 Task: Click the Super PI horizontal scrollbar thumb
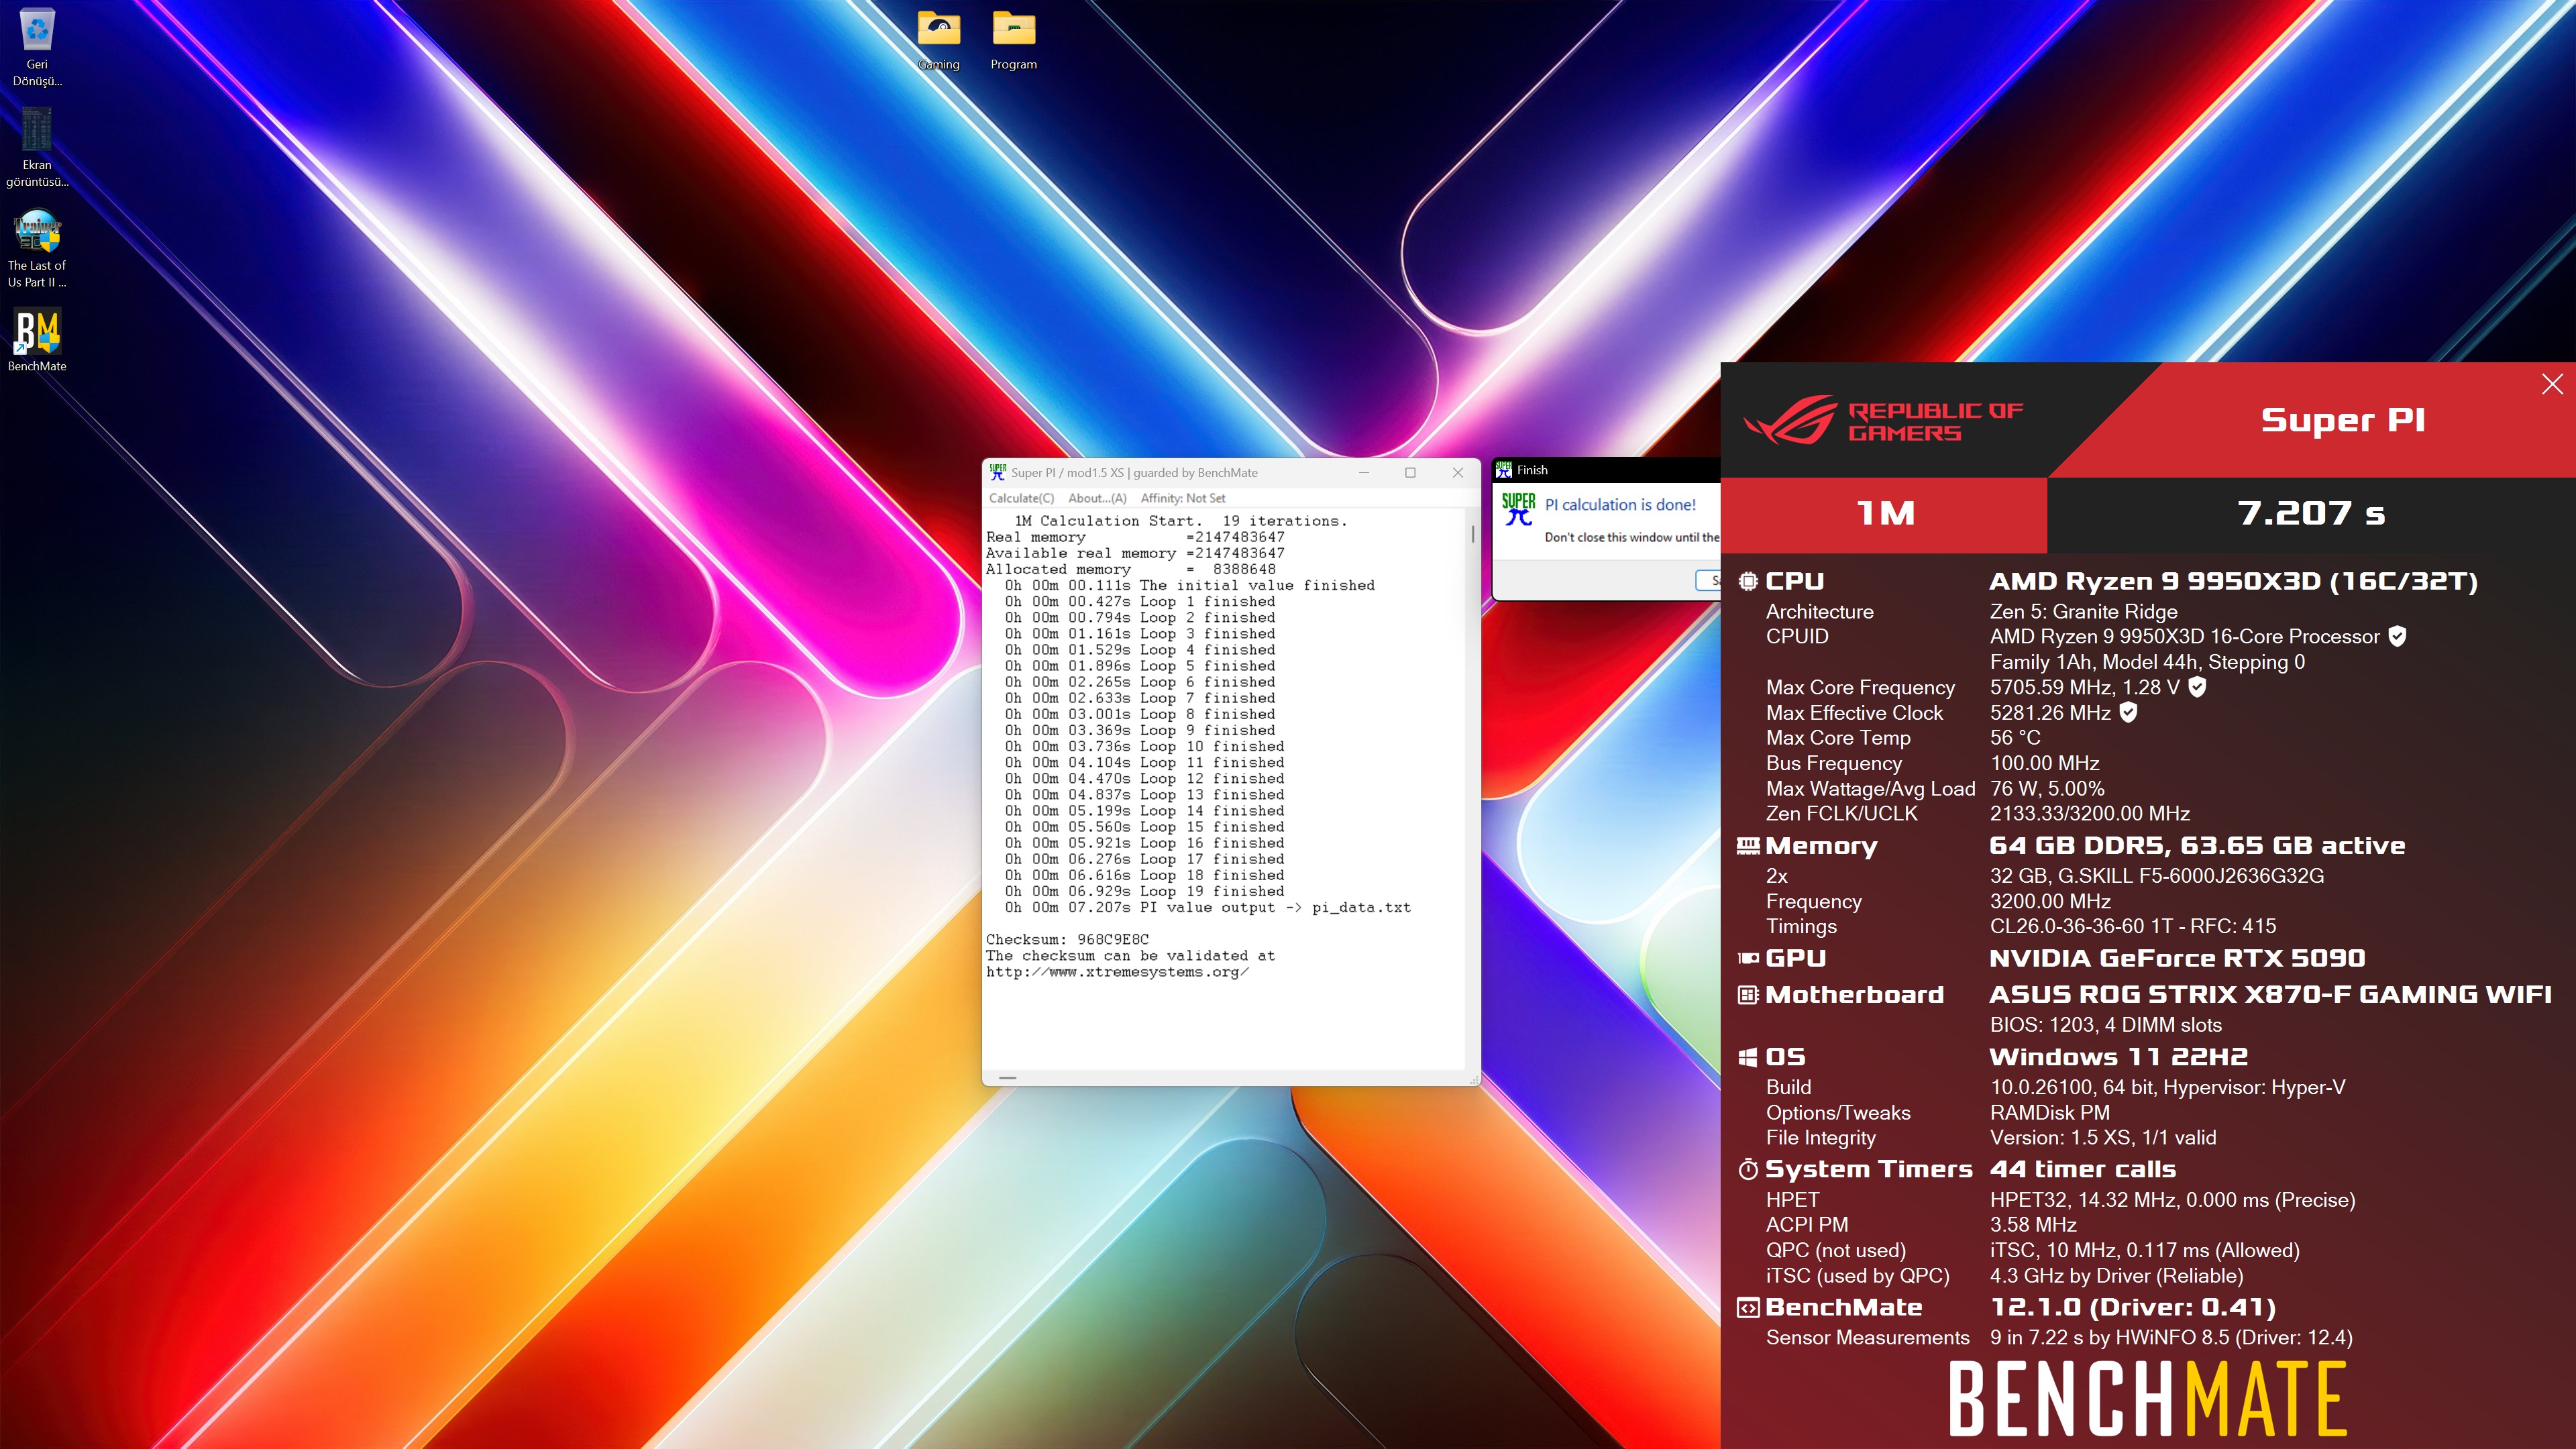coord(1007,1078)
